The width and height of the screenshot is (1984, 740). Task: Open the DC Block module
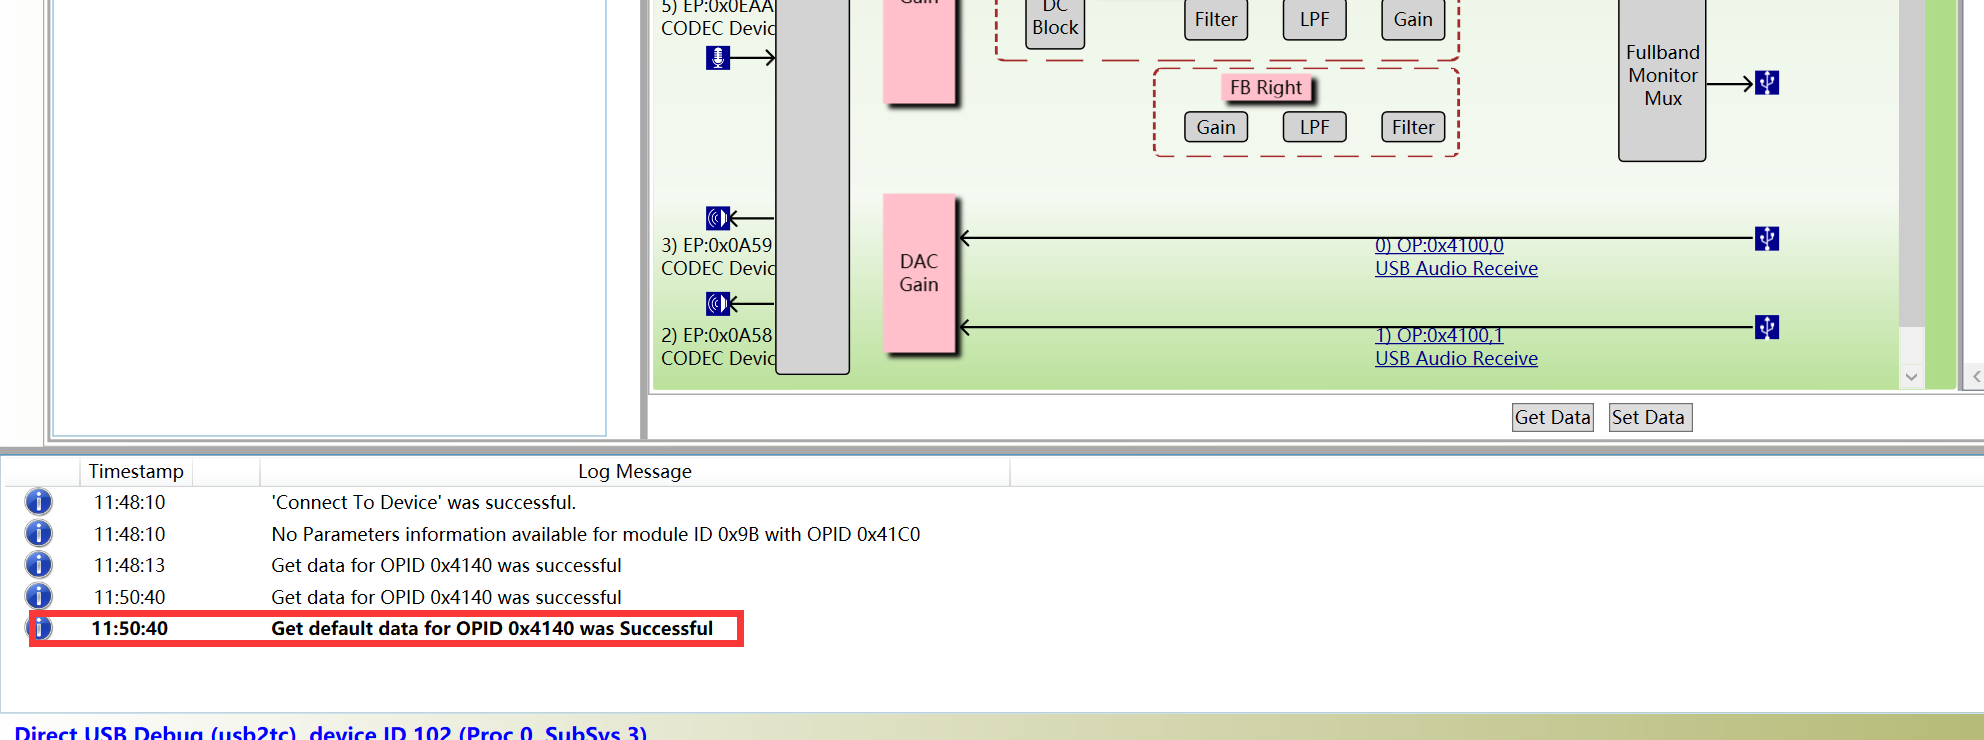click(1055, 22)
